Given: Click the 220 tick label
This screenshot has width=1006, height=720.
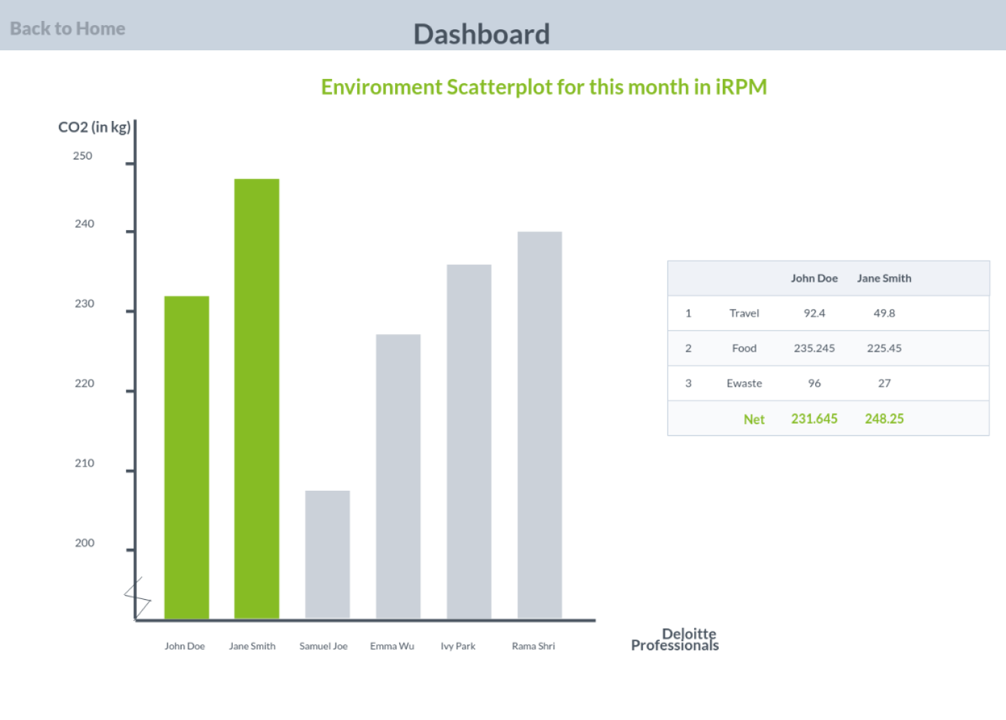Looking at the screenshot, I should [x=84, y=384].
